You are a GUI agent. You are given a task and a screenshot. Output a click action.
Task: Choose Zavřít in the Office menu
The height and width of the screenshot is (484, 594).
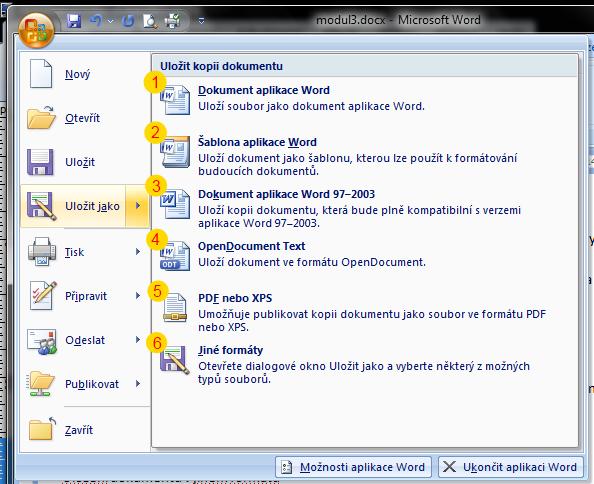coord(79,430)
